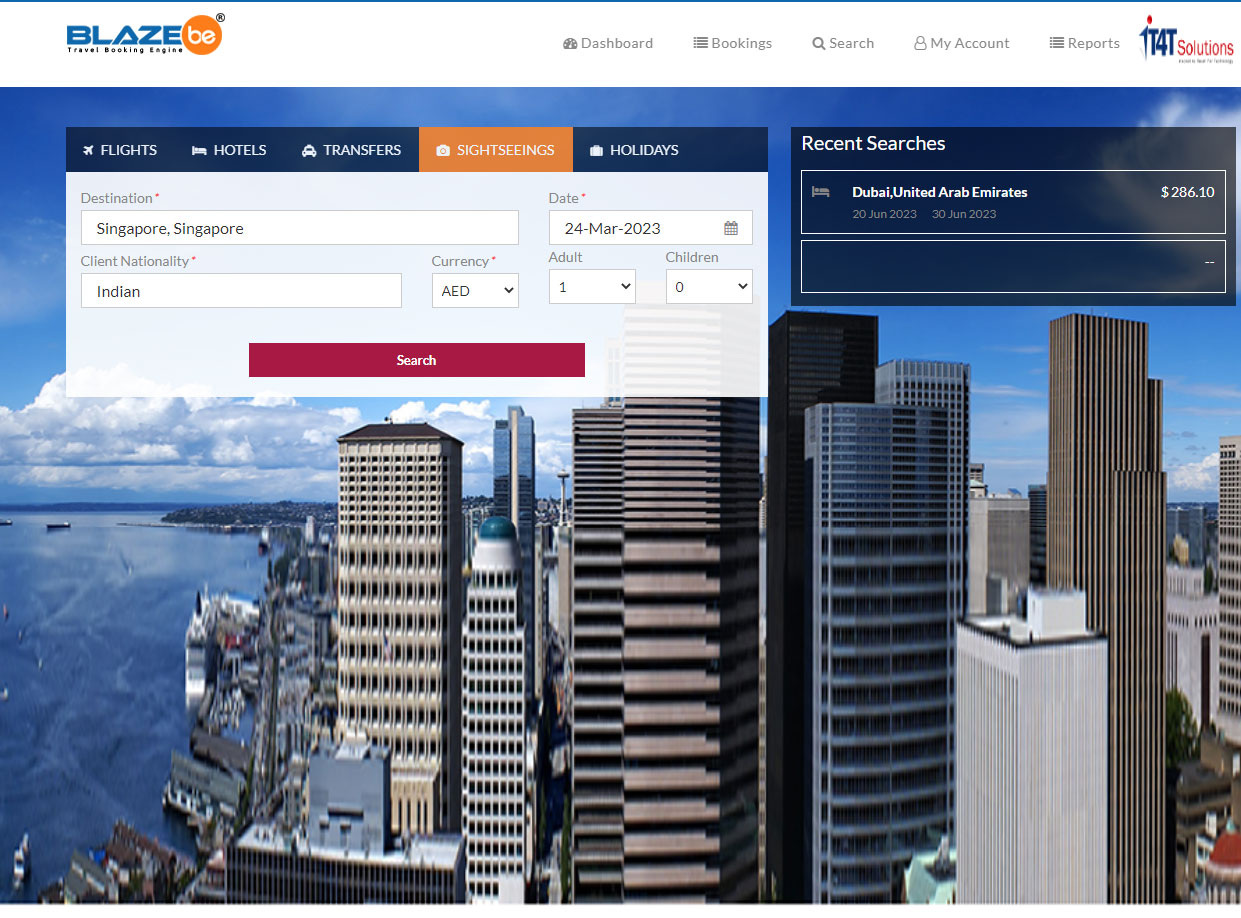Image resolution: width=1241 pixels, height=918 pixels.
Task: Click the magnifier icon beside Search
Action: 819,44
